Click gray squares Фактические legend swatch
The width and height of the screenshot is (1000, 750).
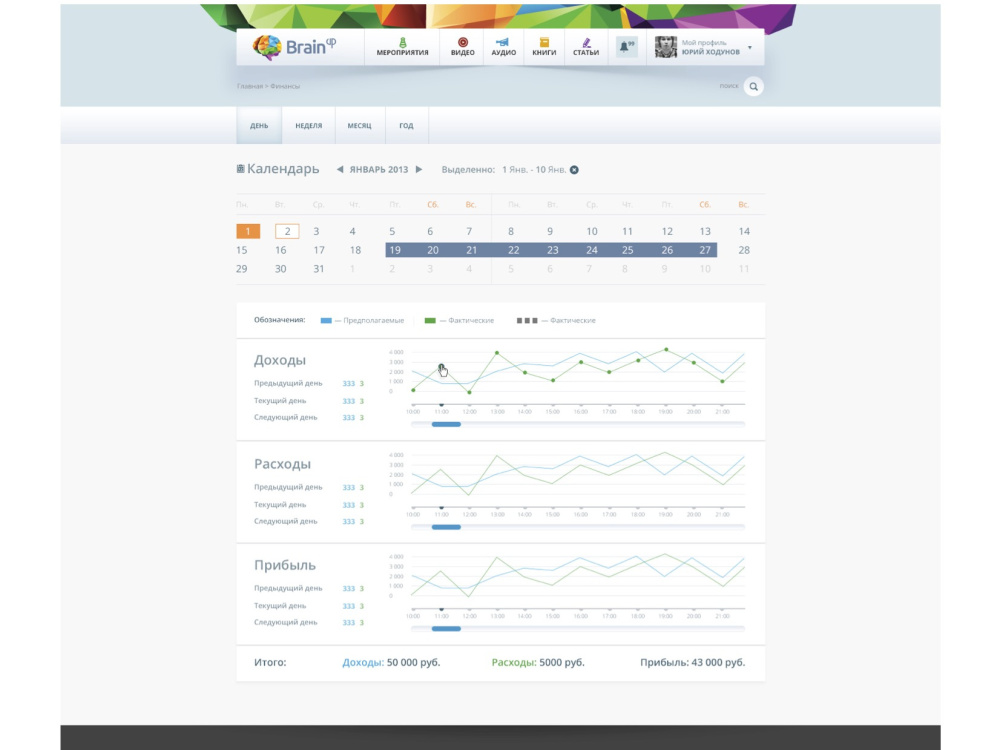(527, 321)
